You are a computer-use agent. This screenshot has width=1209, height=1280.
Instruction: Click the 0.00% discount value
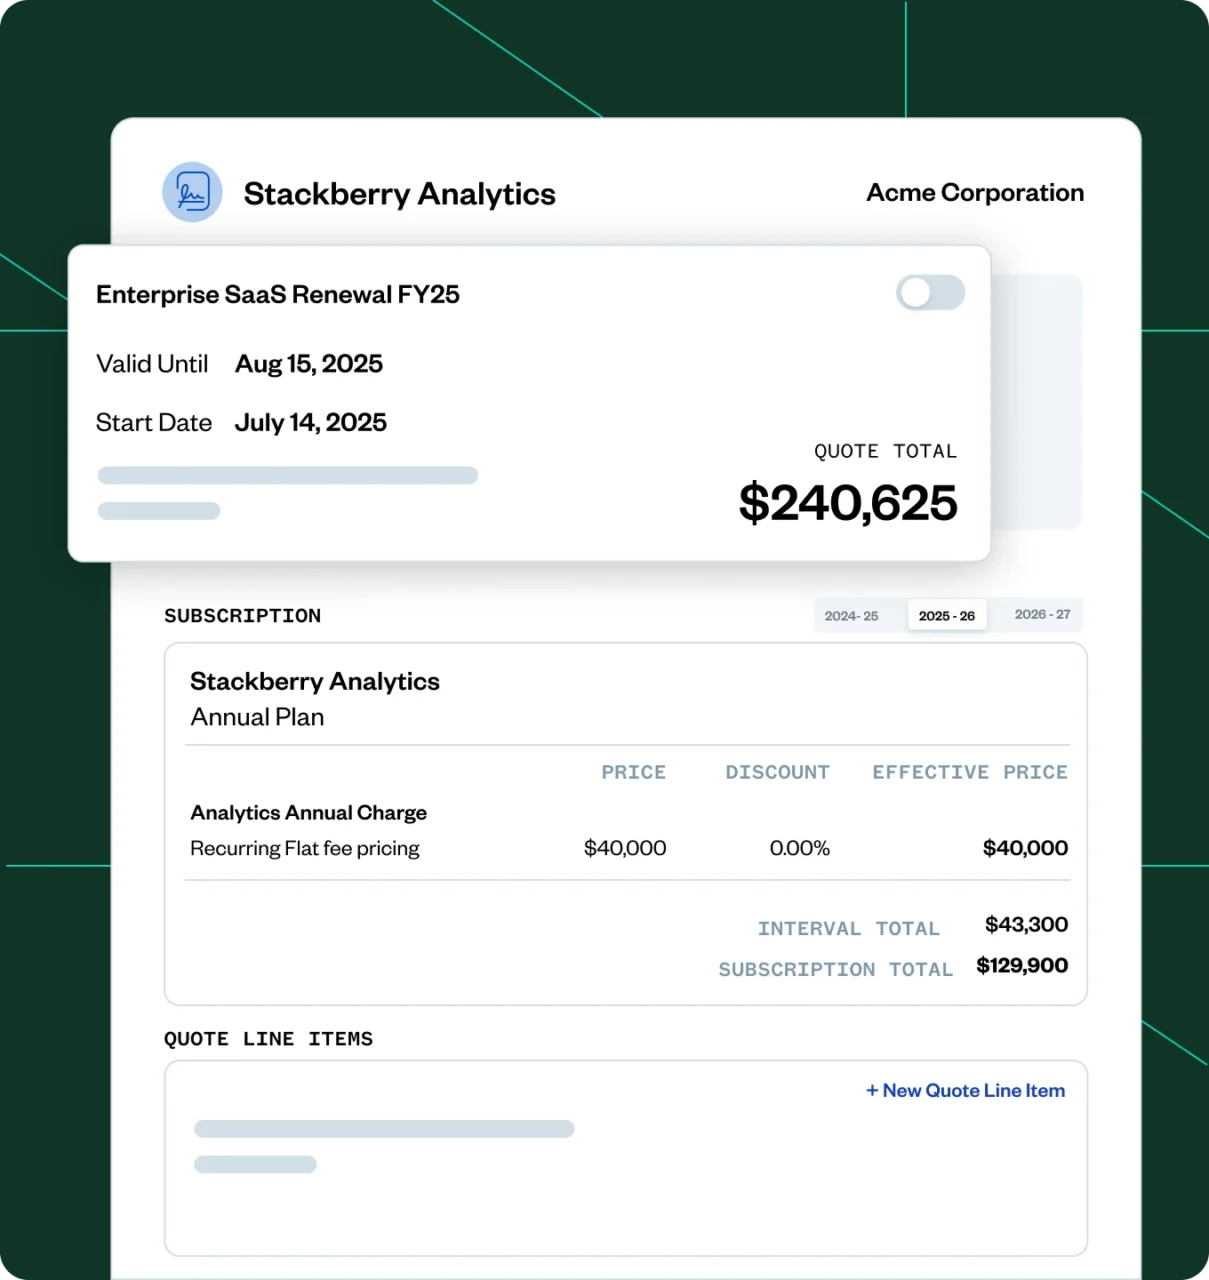pyautogui.click(x=799, y=848)
